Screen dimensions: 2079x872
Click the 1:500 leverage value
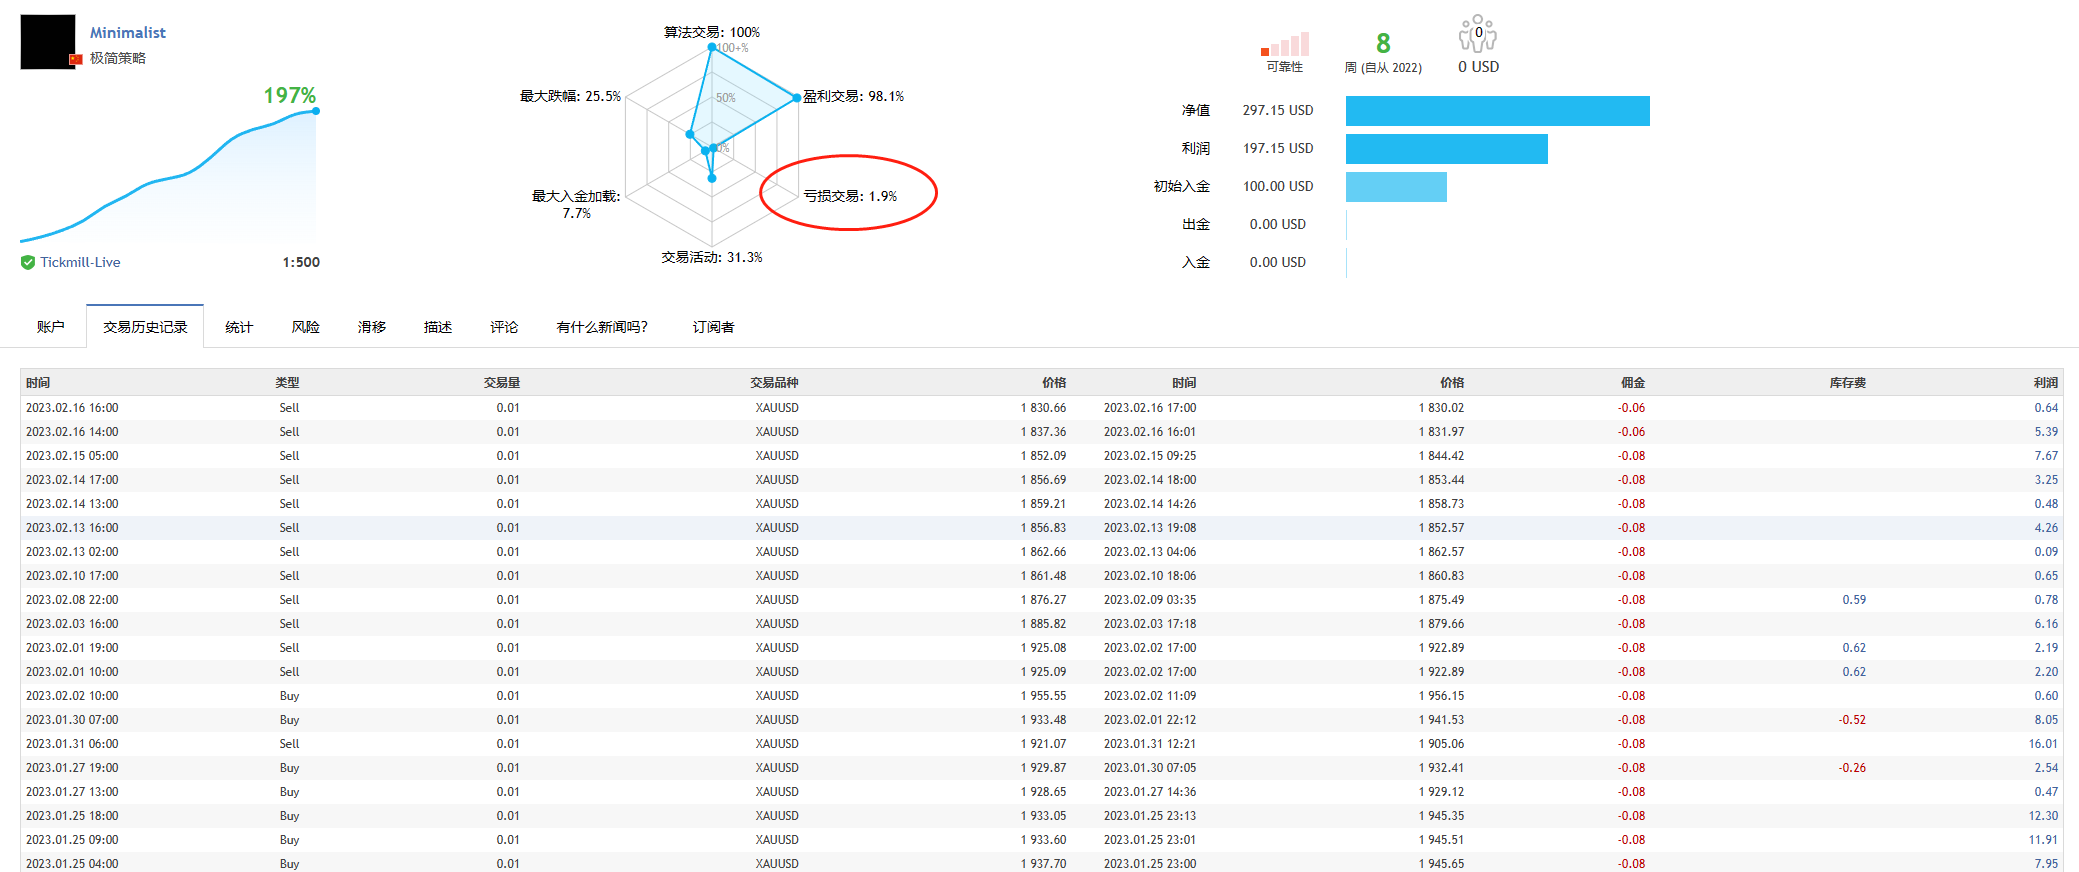tap(301, 262)
